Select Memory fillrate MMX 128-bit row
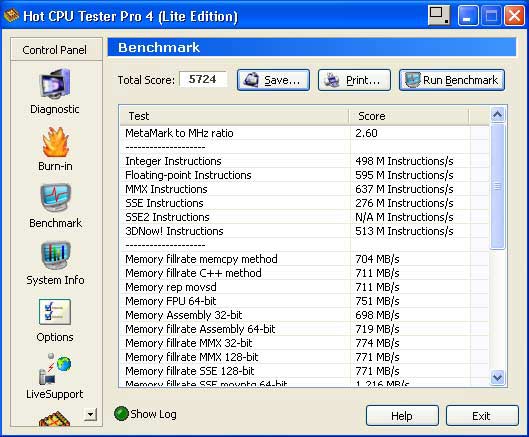The image size is (529, 437). point(304,357)
